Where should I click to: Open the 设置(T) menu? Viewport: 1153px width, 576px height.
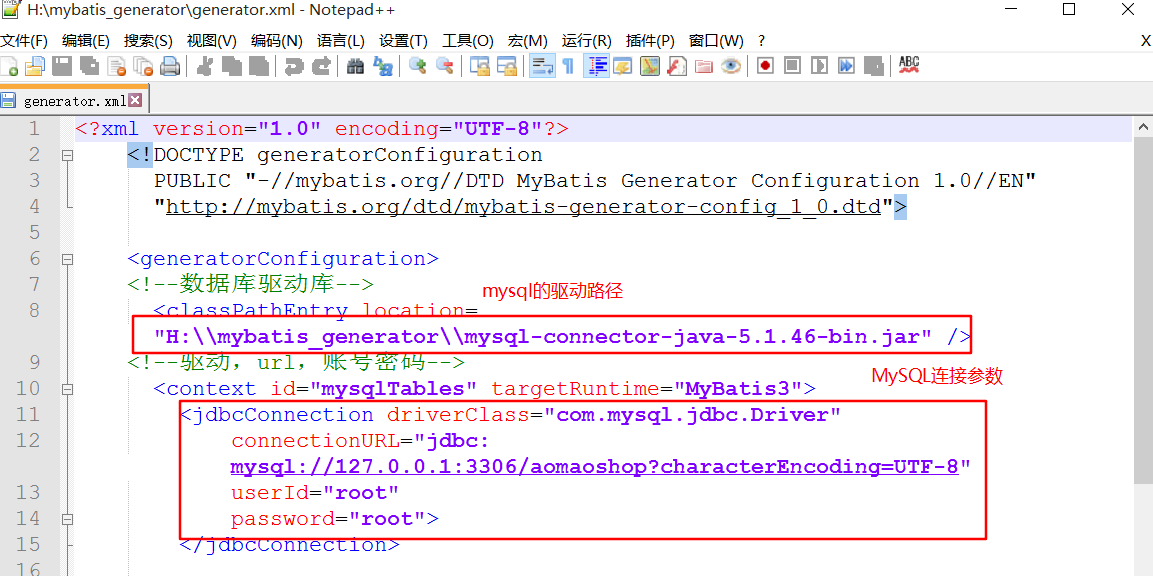tap(403, 40)
